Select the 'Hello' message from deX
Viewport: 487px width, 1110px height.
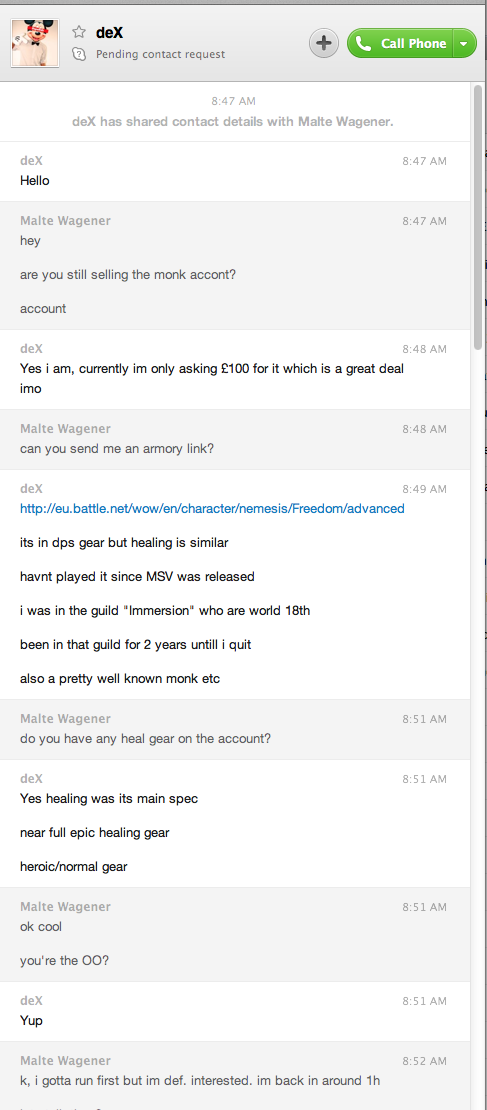(35, 181)
